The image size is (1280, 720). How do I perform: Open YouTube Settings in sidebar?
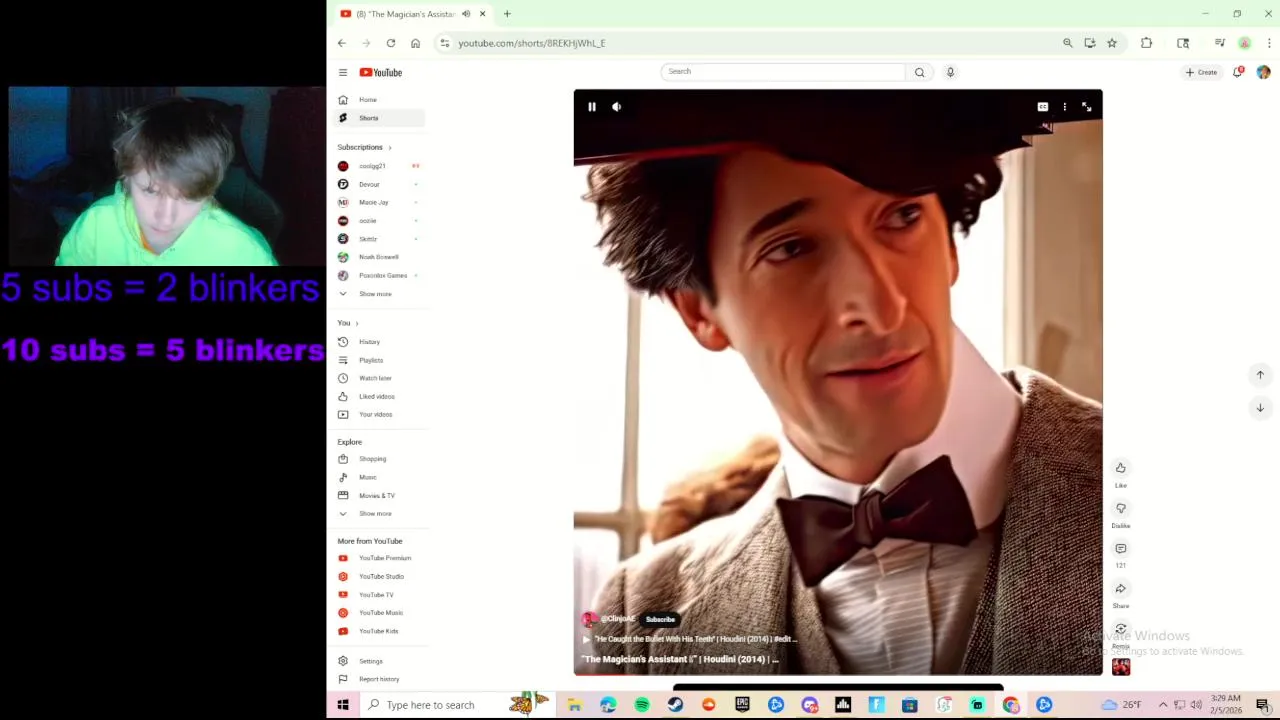(x=379, y=661)
